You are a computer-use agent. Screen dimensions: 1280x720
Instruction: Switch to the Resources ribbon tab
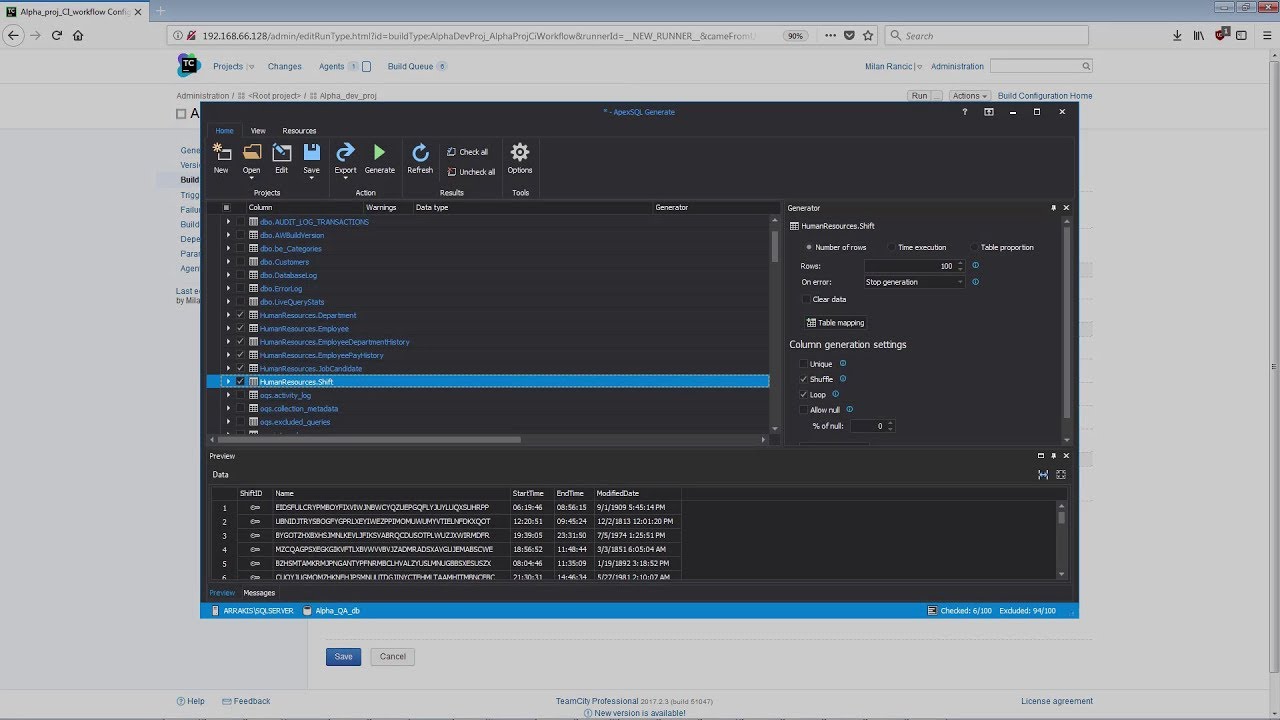pos(299,131)
